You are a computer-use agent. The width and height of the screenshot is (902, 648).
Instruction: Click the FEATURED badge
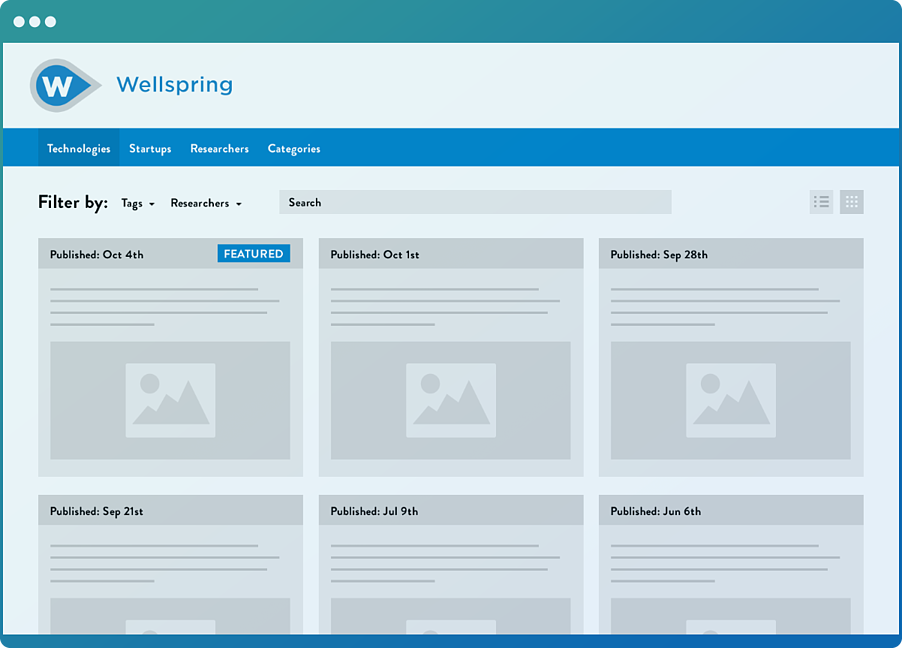(x=253, y=253)
